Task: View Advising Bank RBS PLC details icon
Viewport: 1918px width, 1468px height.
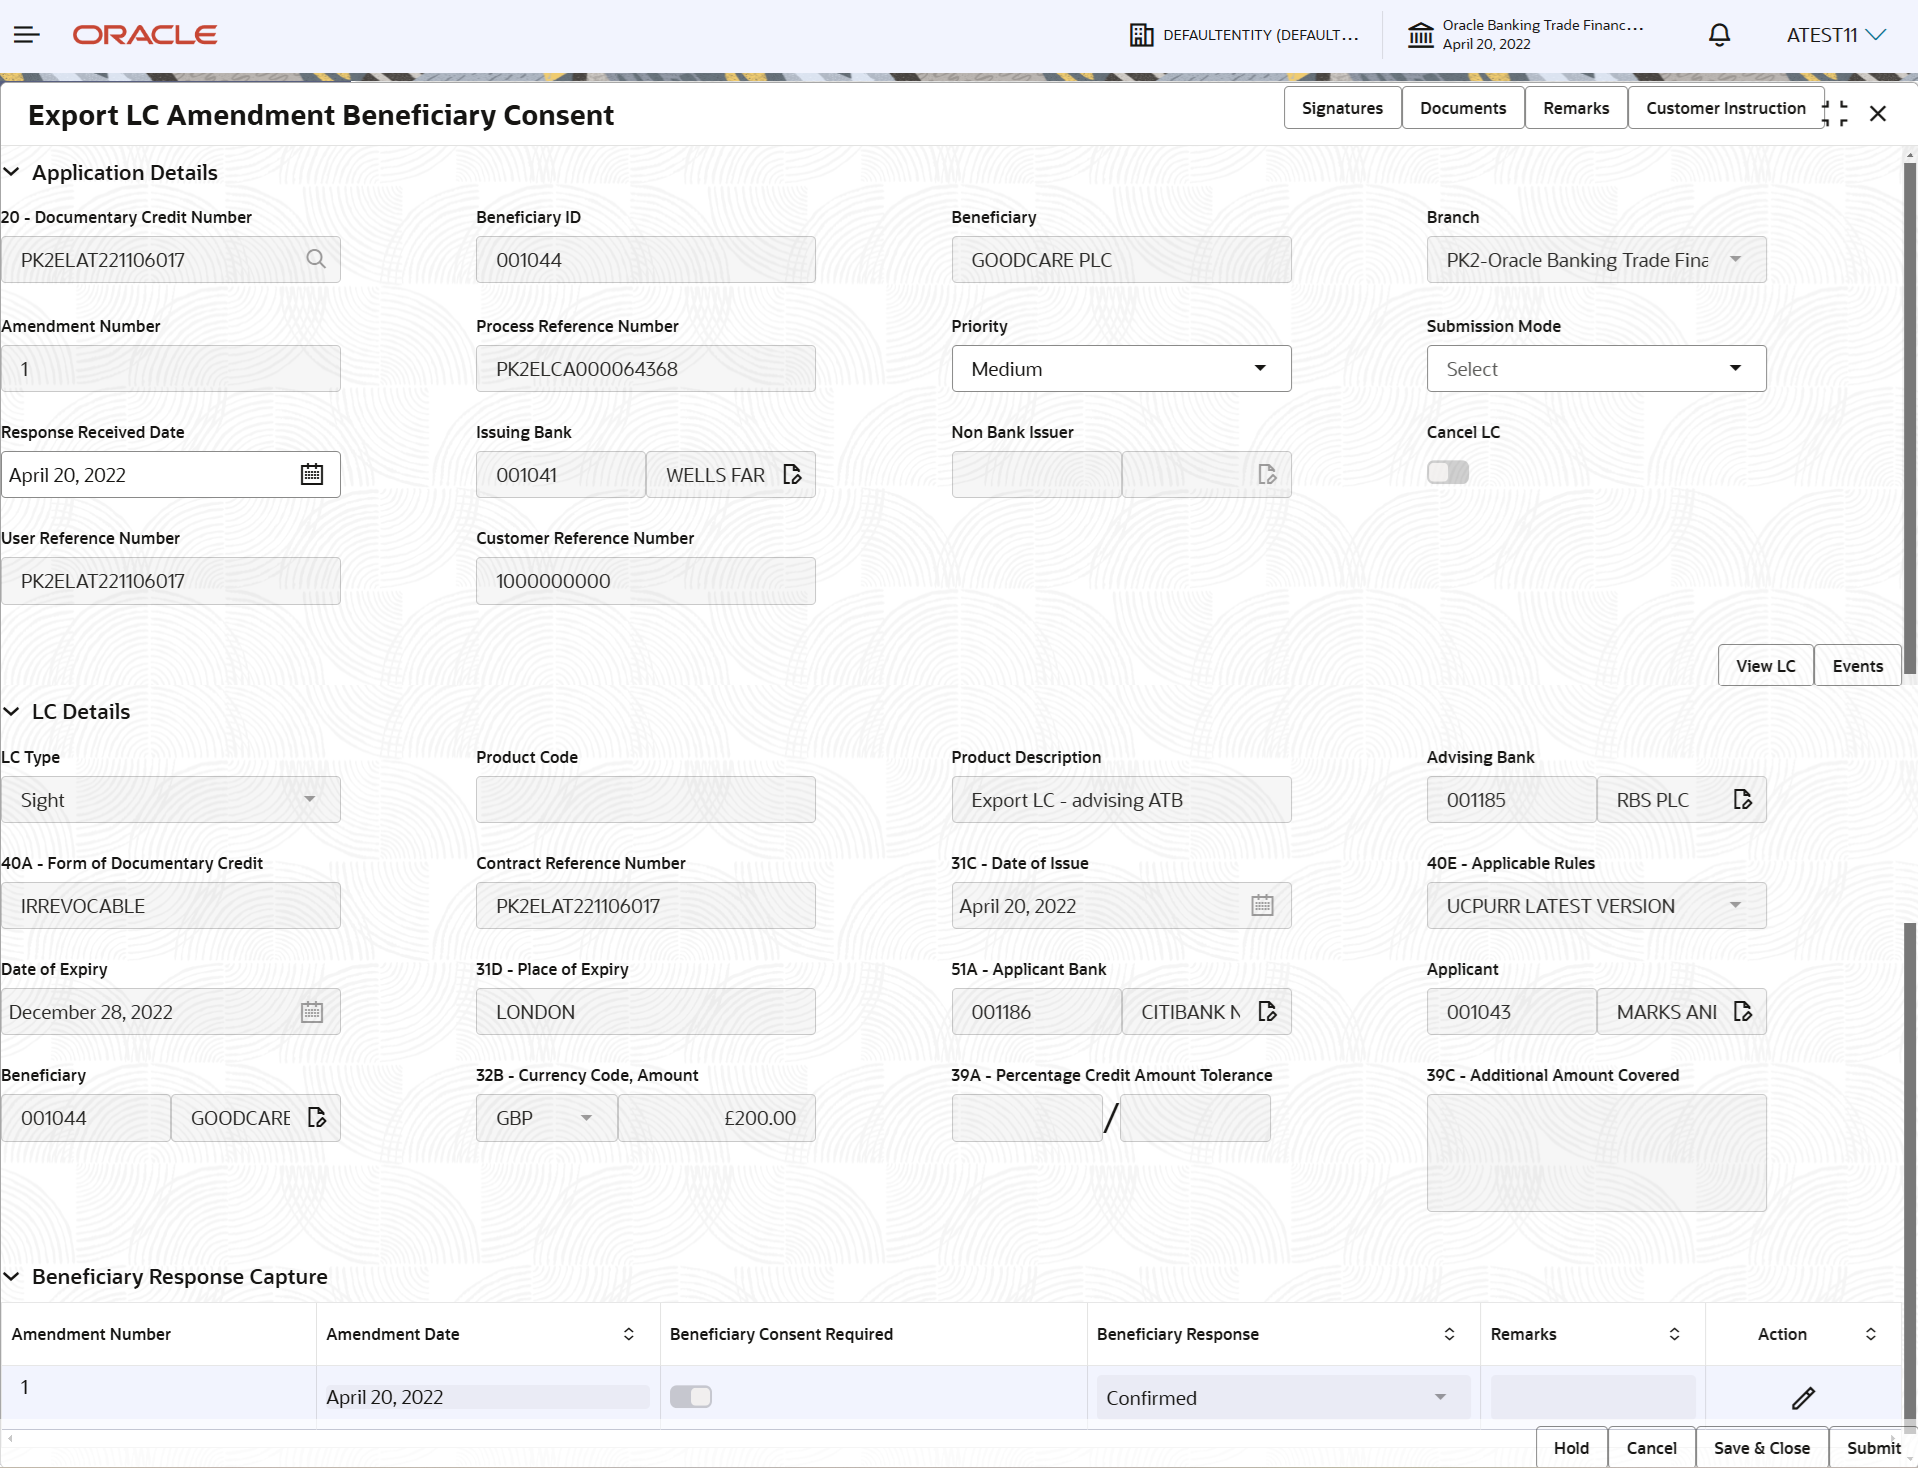Action: 1742,799
